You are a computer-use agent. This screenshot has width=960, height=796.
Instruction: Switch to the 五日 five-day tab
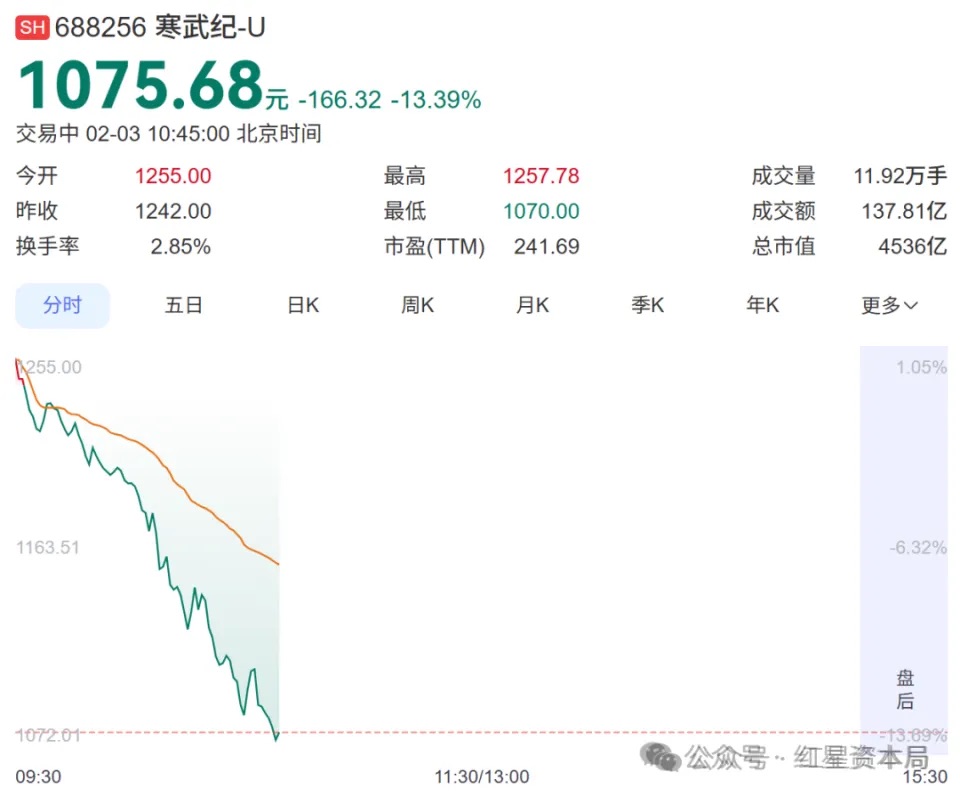[184, 306]
